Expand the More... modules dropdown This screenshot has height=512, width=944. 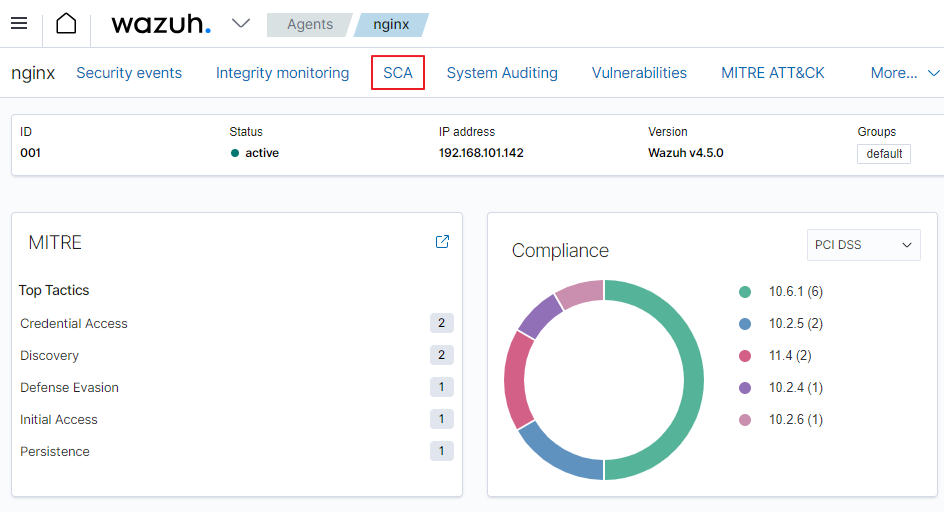[x=905, y=73]
